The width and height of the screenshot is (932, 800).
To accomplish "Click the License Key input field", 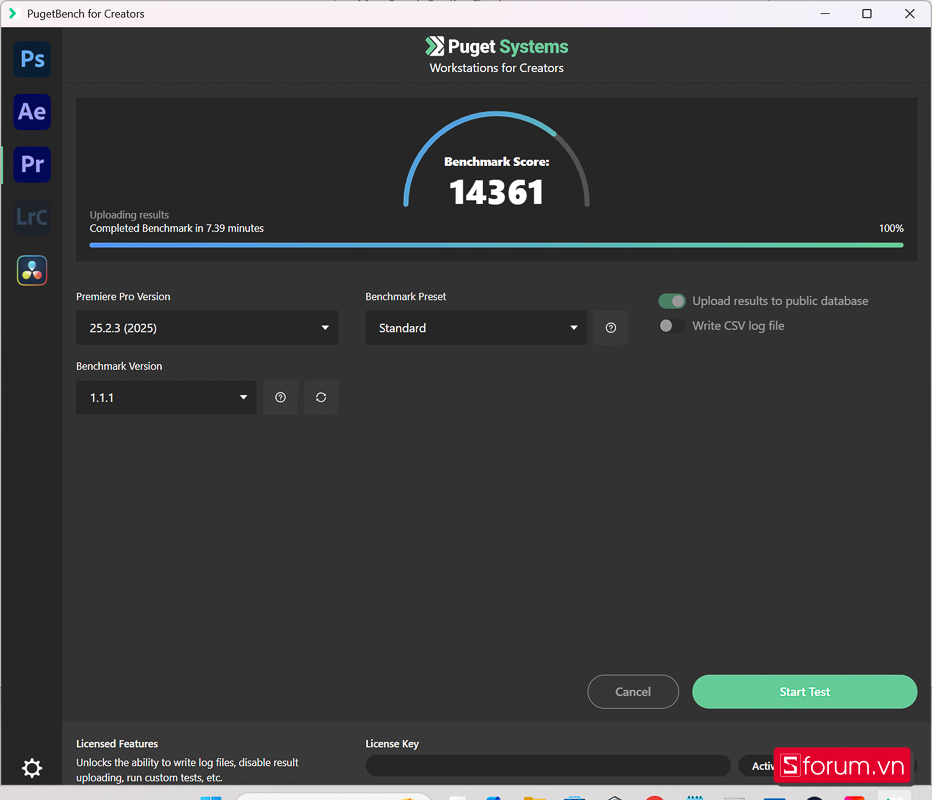I will point(548,766).
